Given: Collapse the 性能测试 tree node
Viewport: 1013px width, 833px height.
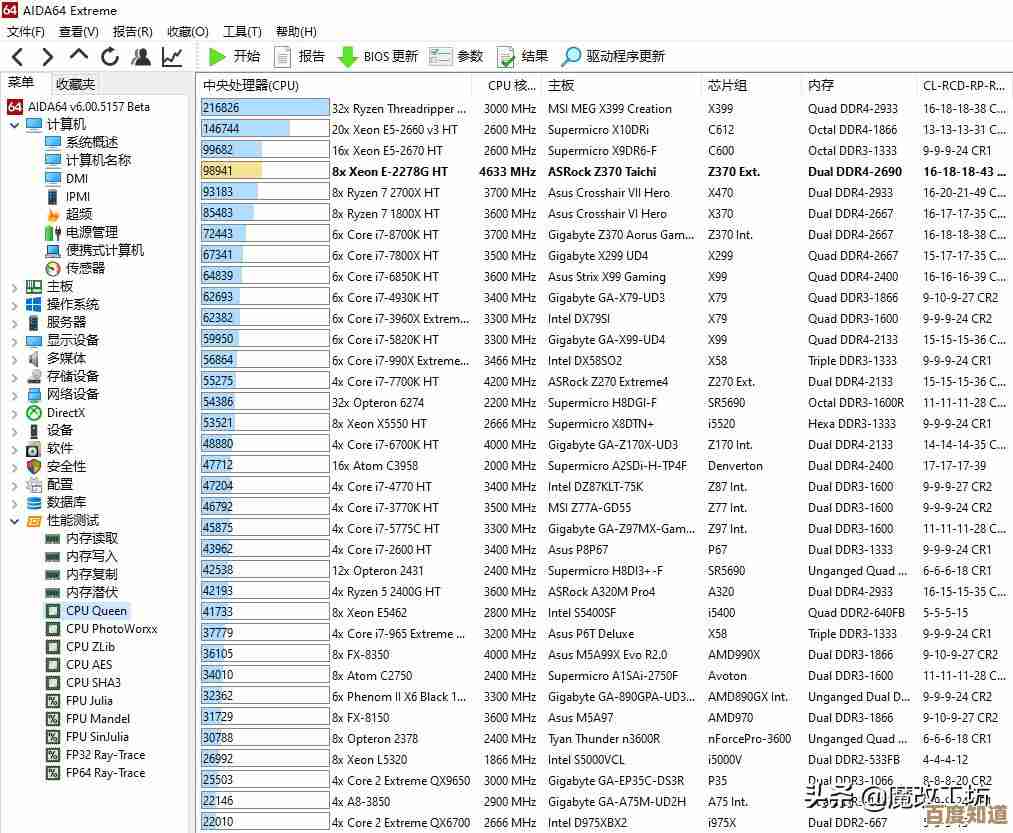Looking at the screenshot, I should pos(14,521).
